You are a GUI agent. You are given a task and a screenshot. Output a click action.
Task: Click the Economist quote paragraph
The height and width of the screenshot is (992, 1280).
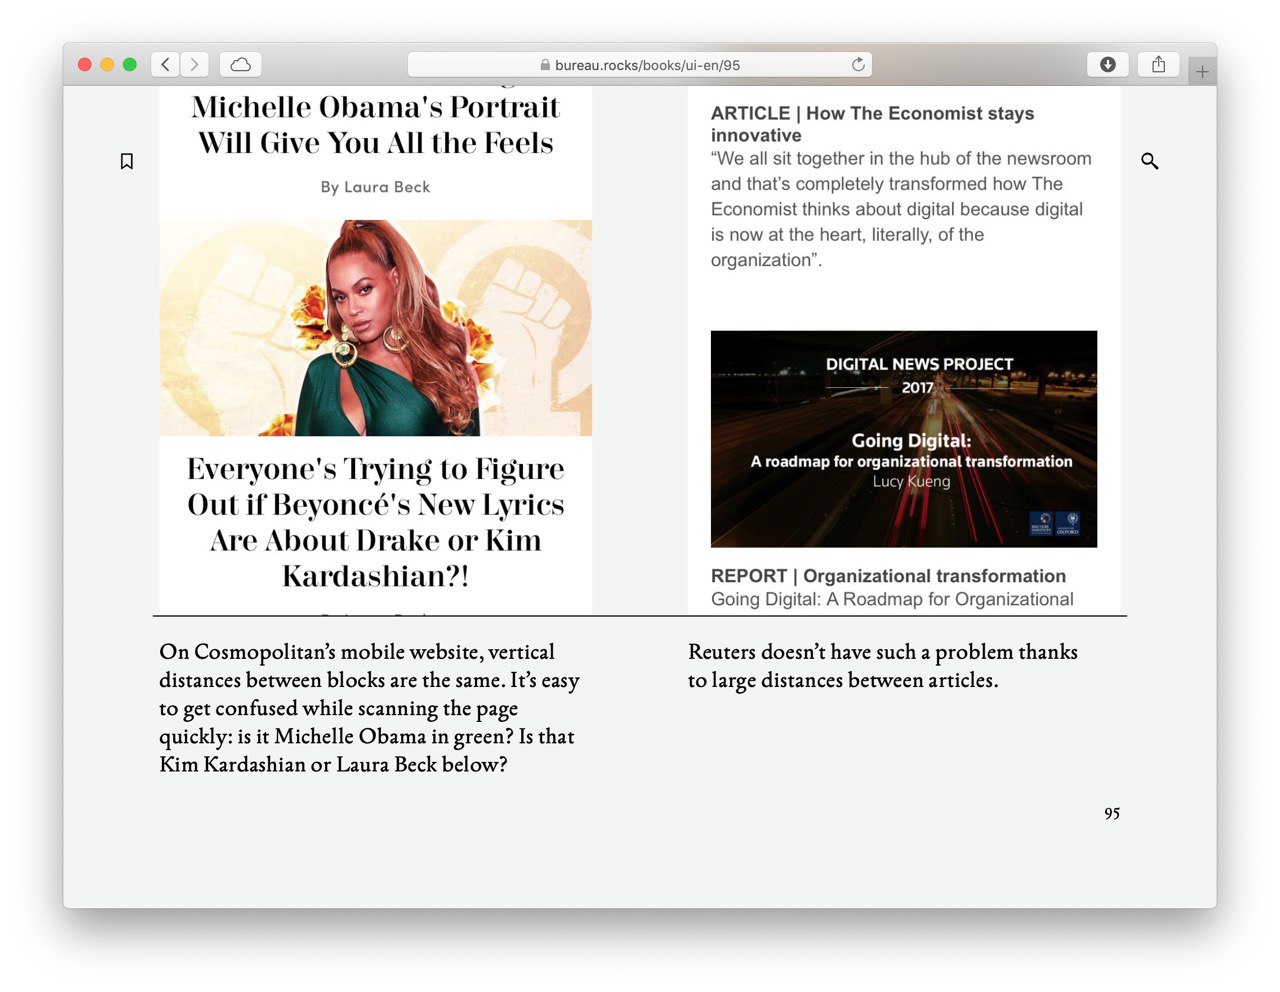tap(902, 209)
